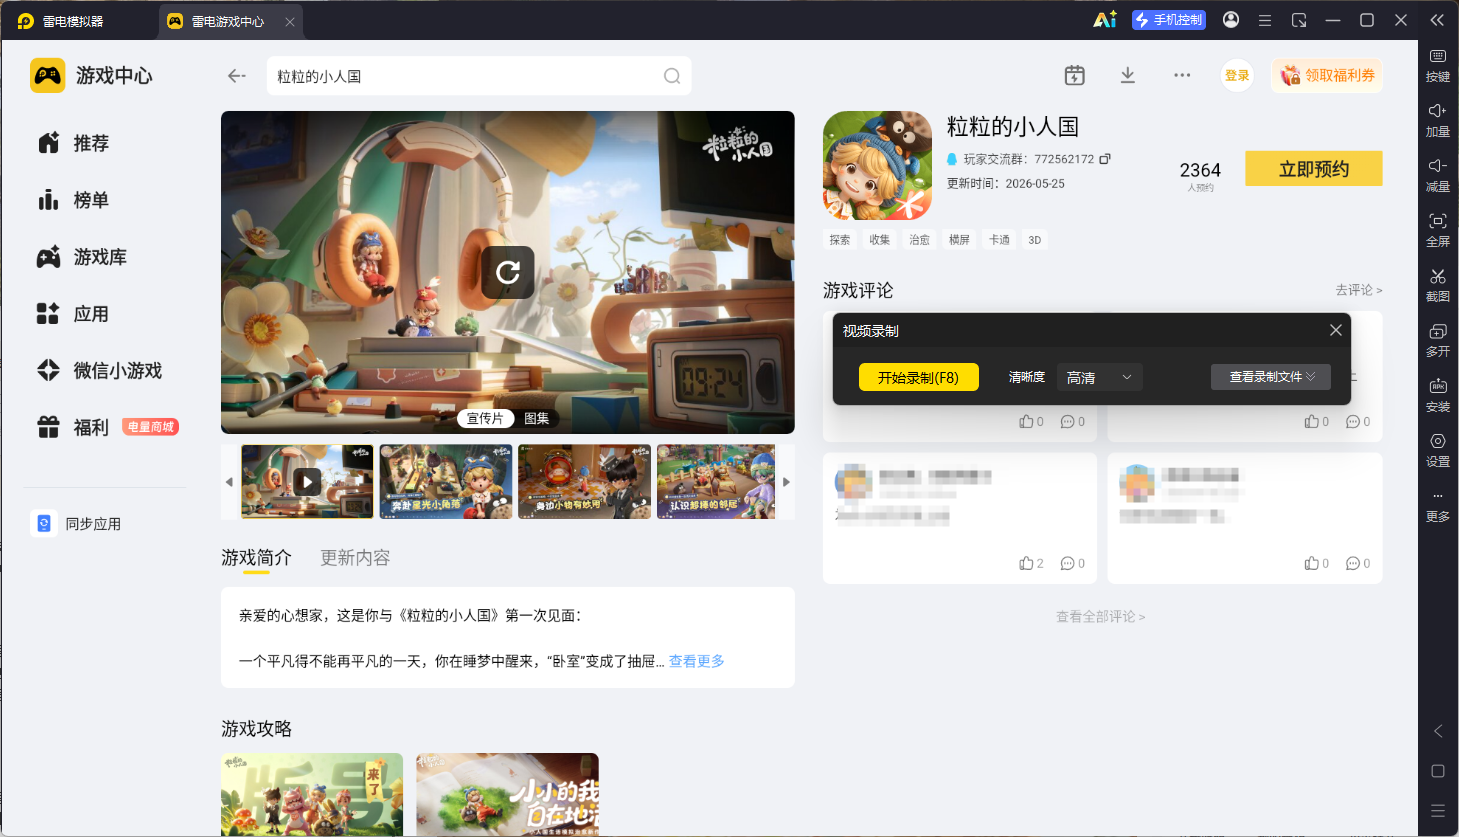Like the comment with 2 likes
Viewport: 1459px width, 837px height.
(1031, 563)
